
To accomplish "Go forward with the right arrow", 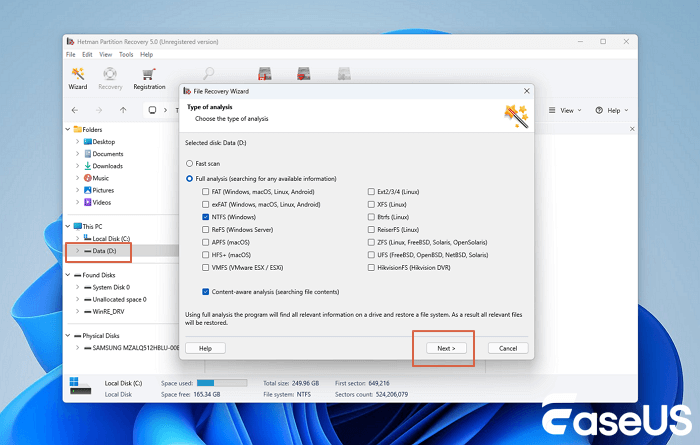I will coord(99,110).
